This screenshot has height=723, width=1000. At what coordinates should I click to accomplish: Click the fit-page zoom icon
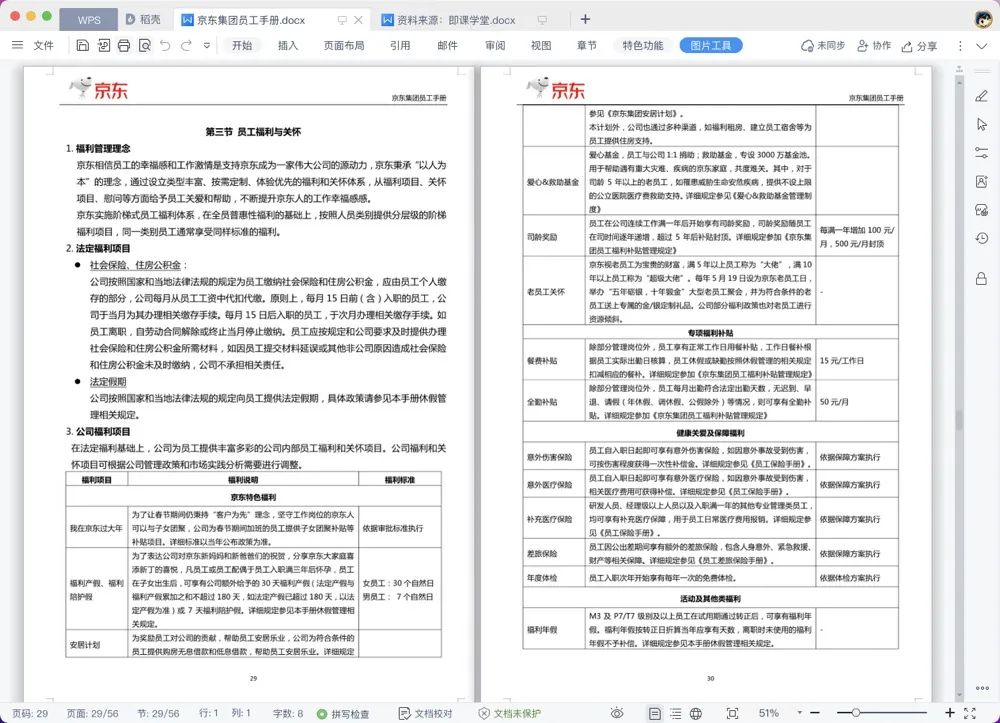point(732,713)
